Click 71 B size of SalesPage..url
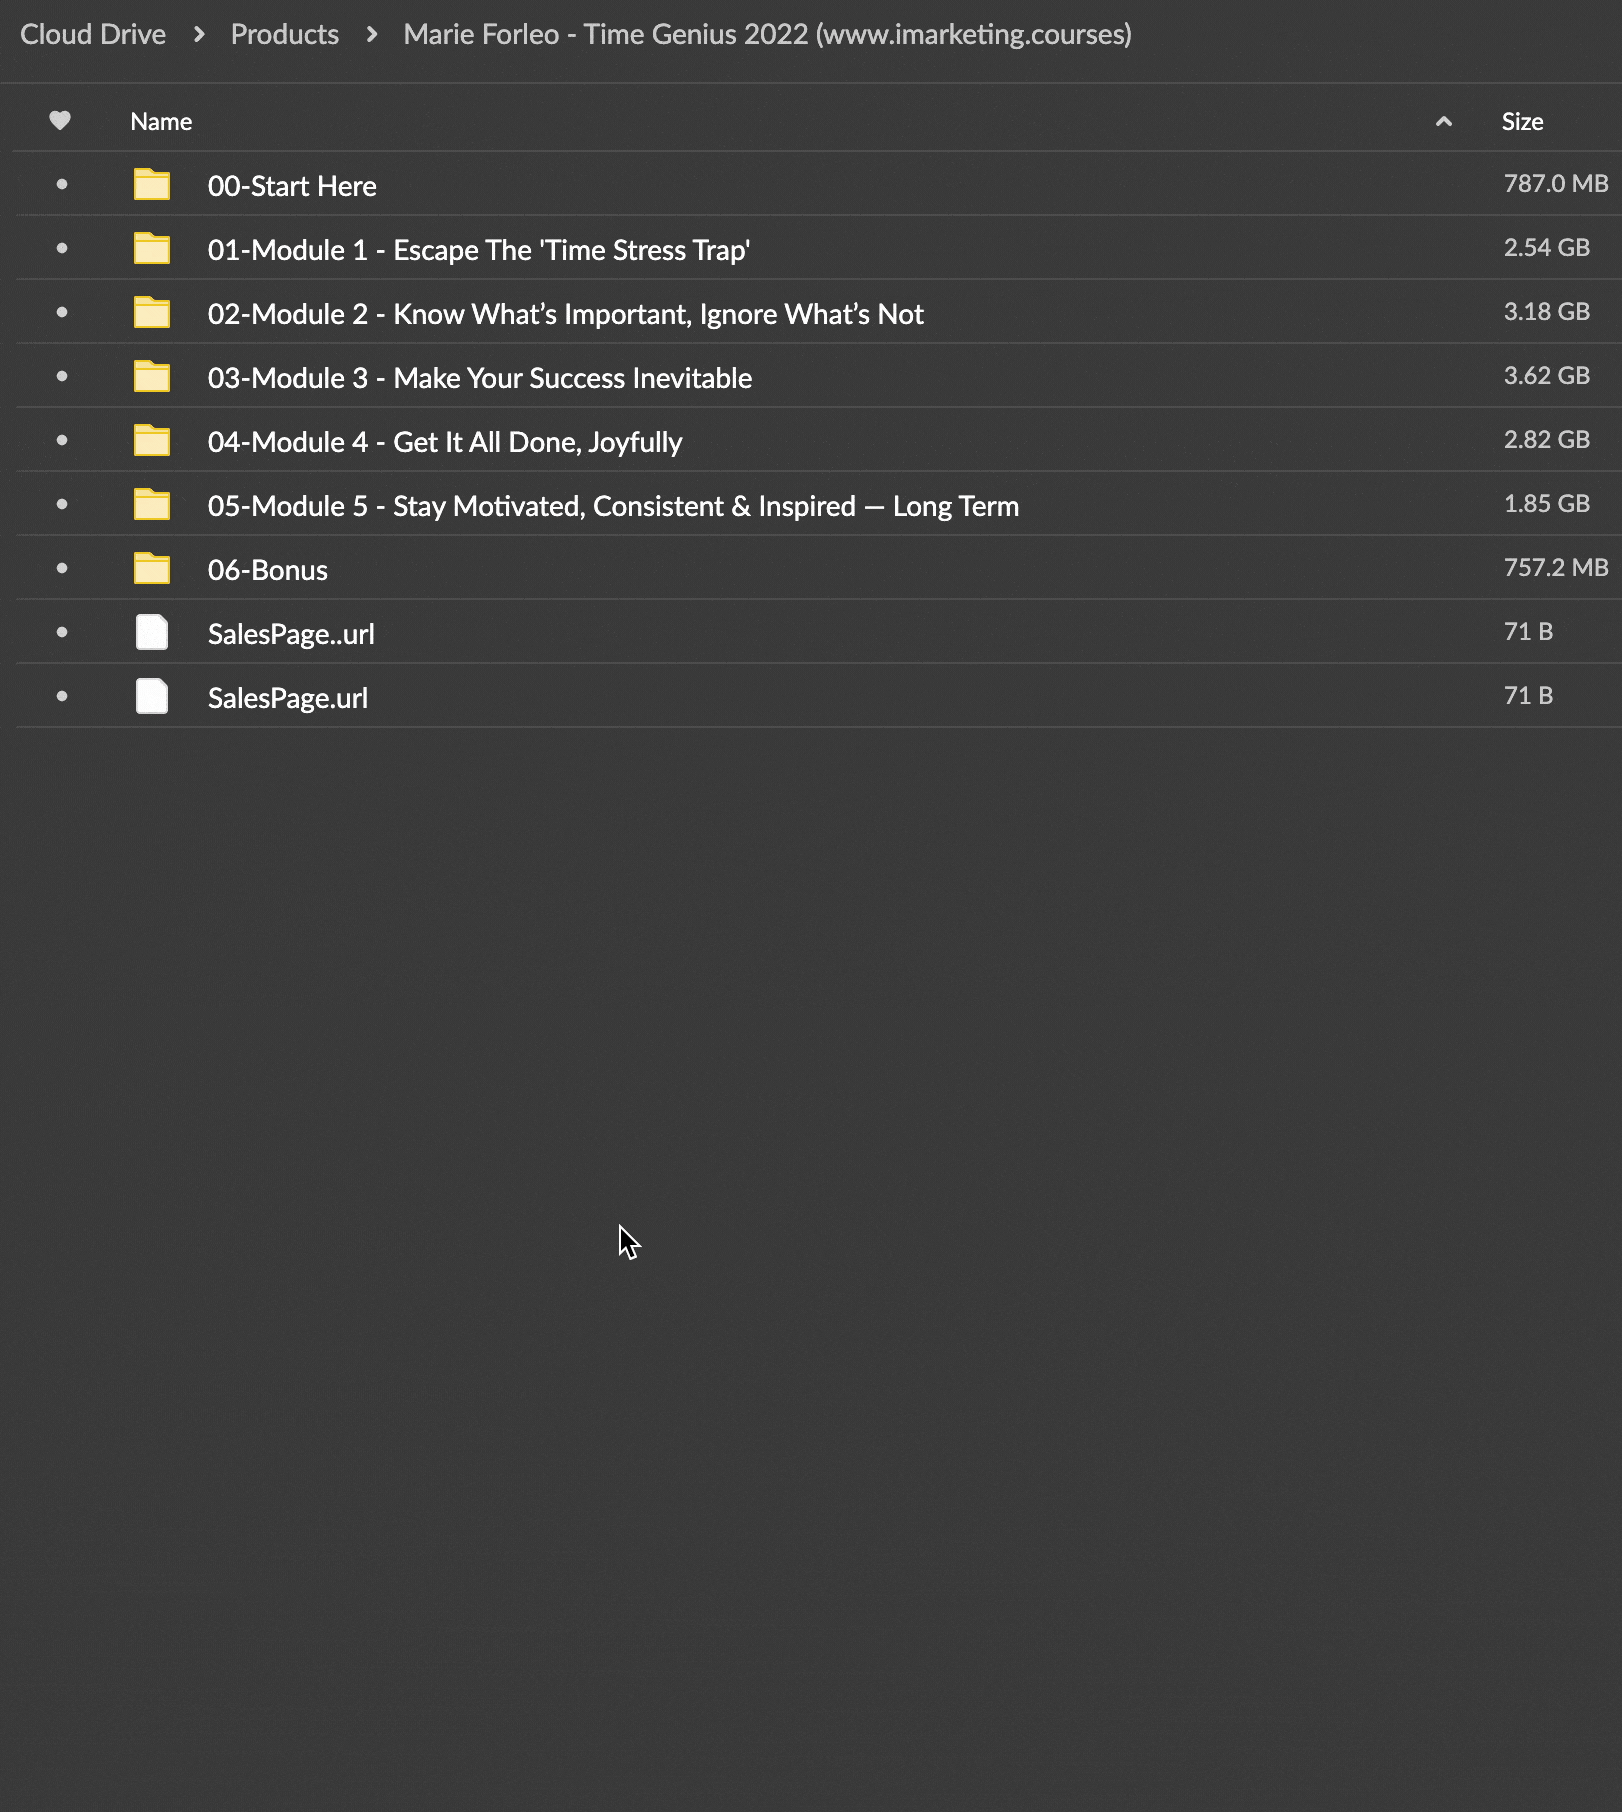The height and width of the screenshot is (1812, 1622). click(1528, 632)
